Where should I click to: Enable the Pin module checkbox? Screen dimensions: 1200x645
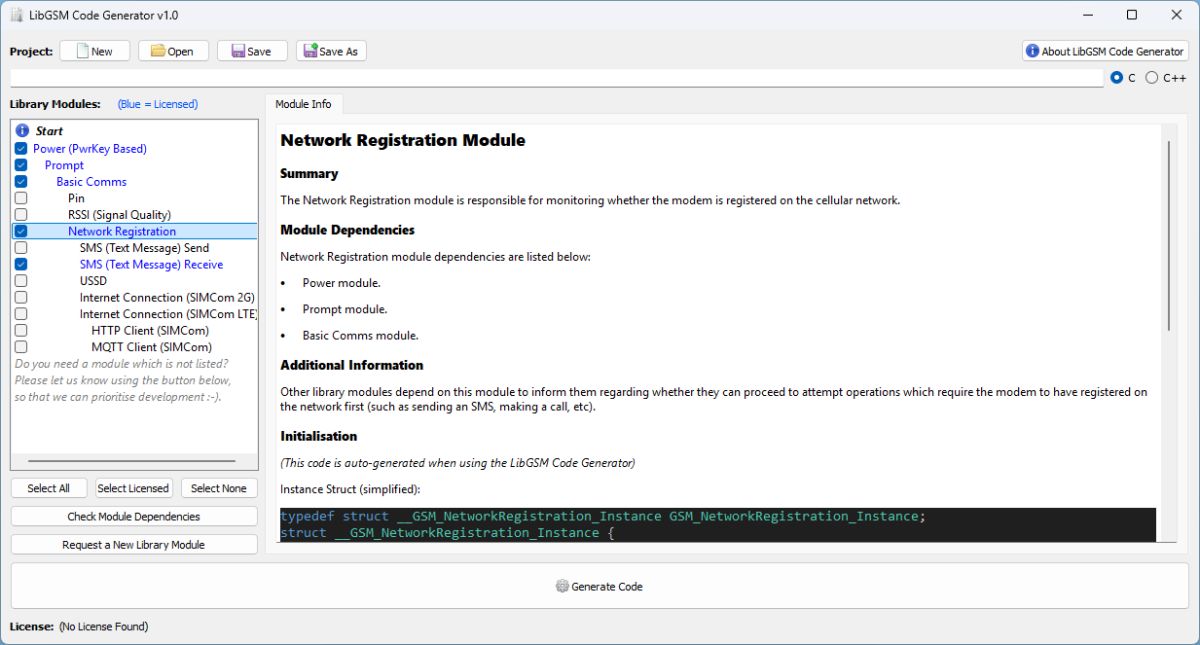(x=21, y=198)
